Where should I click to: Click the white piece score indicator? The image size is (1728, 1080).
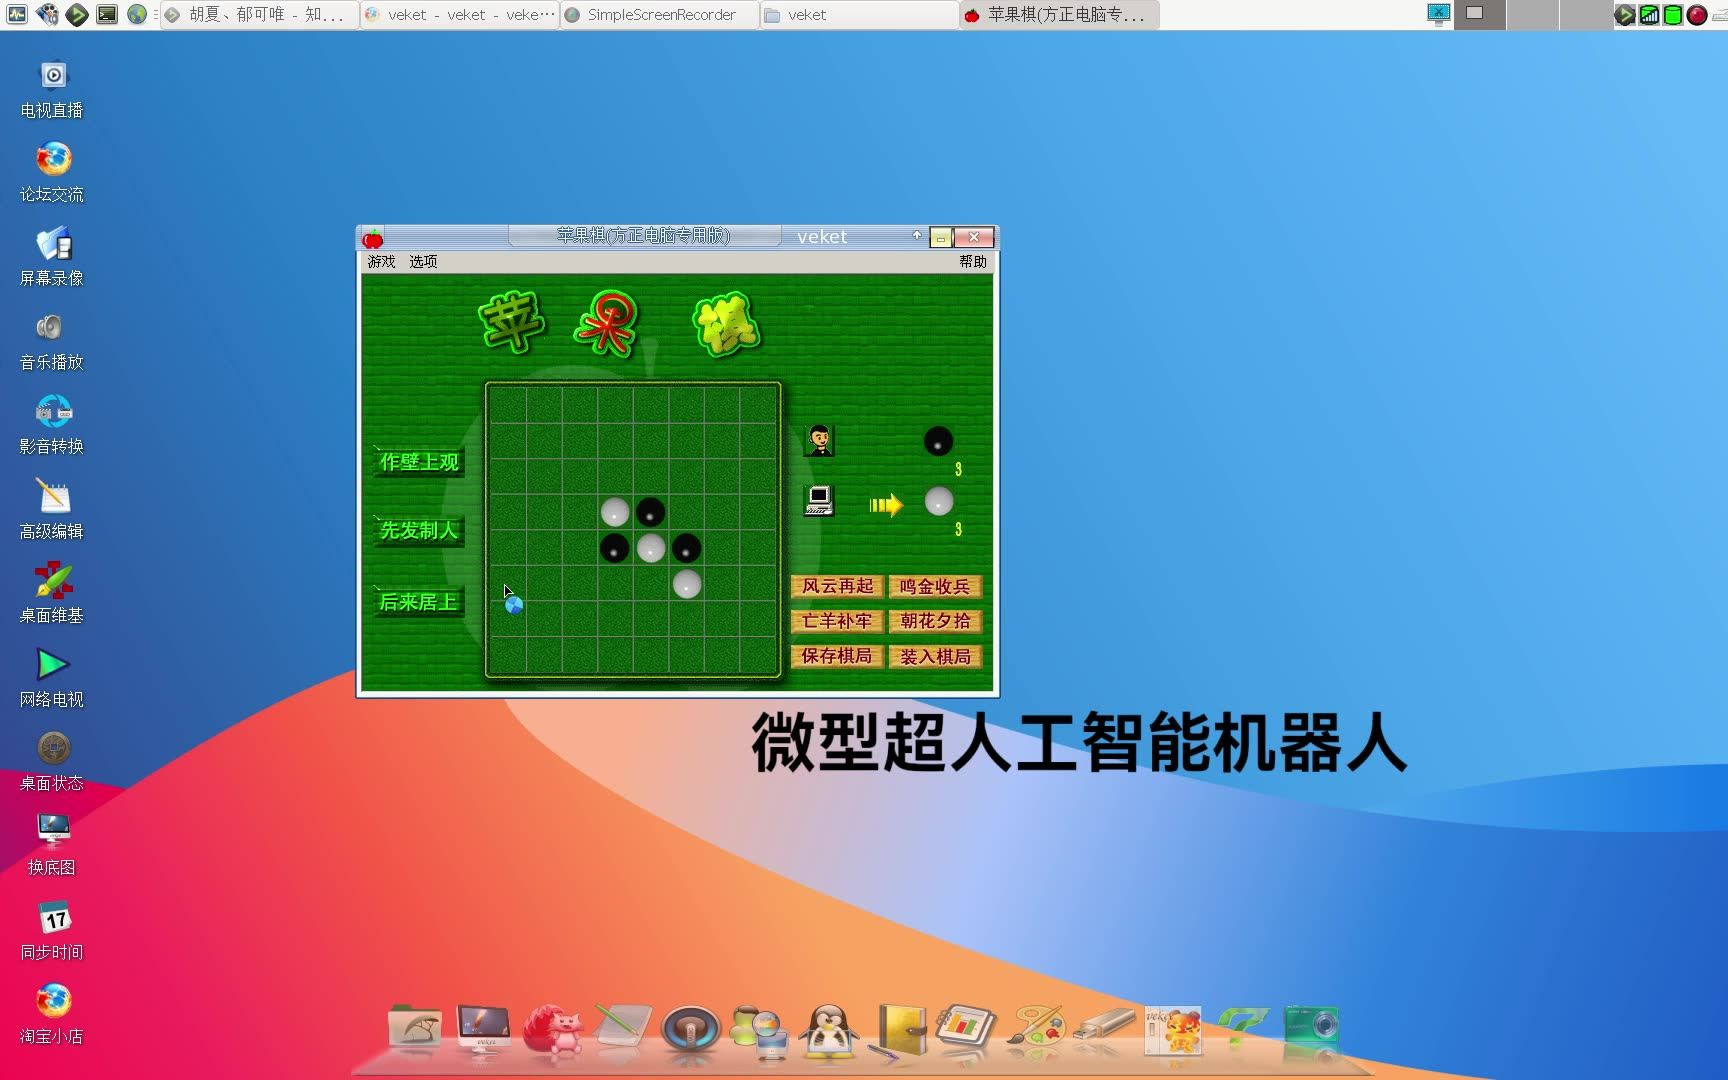[x=938, y=501]
